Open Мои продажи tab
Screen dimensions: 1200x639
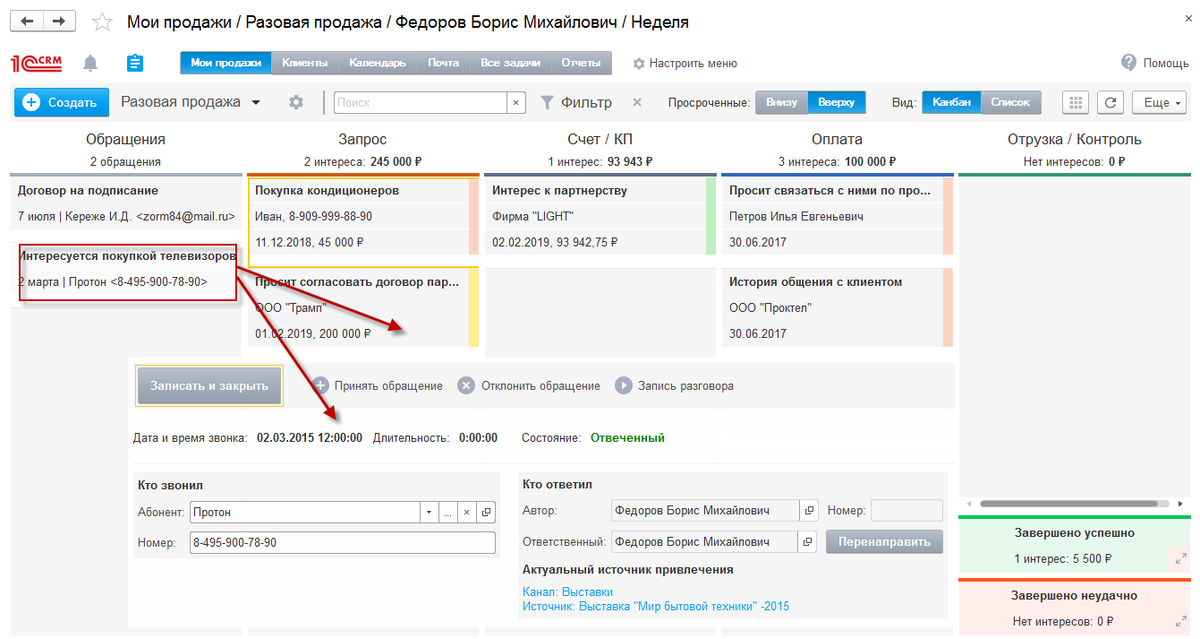tap(226, 63)
